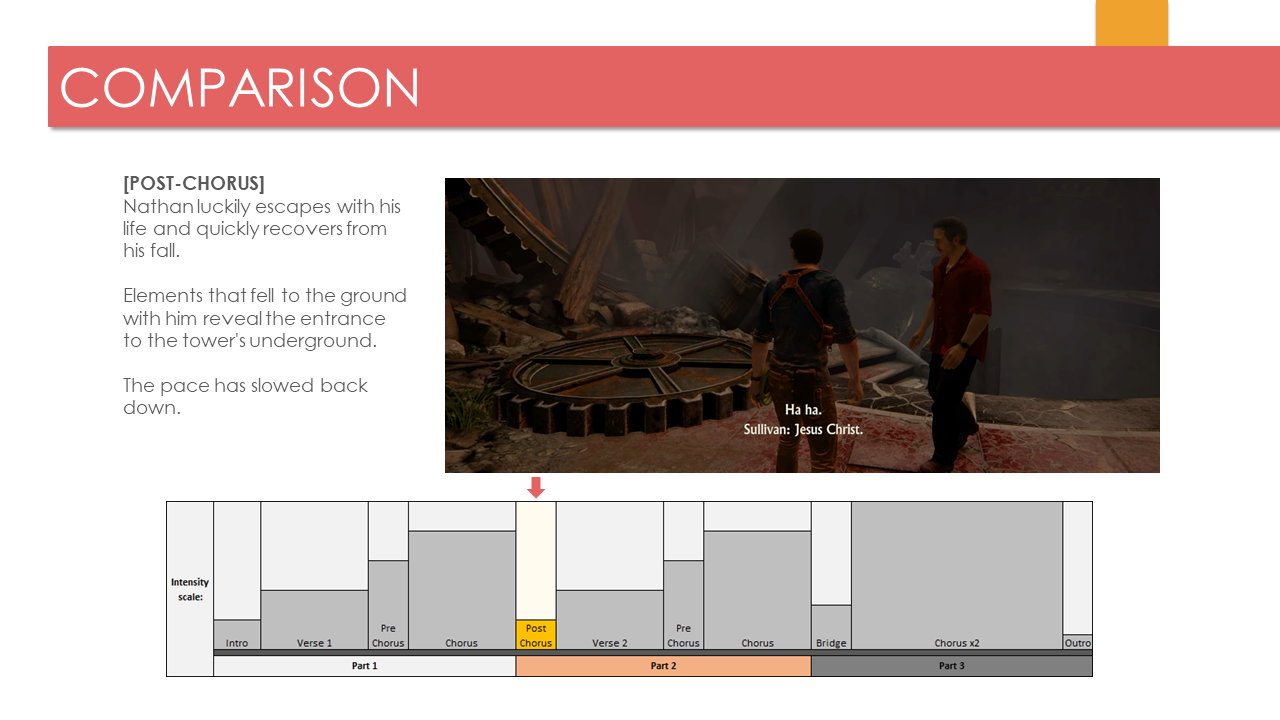Click the Intro segment in the chart
Viewport: 1280px width, 720px height.
(x=237, y=635)
